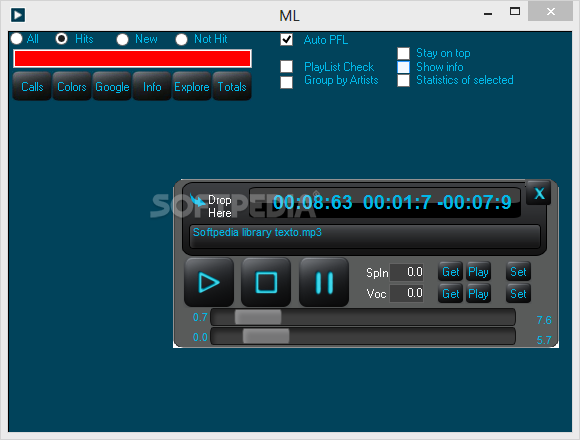Click the play triangle button
Viewport: 580px width, 440px height.
coord(209,282)
